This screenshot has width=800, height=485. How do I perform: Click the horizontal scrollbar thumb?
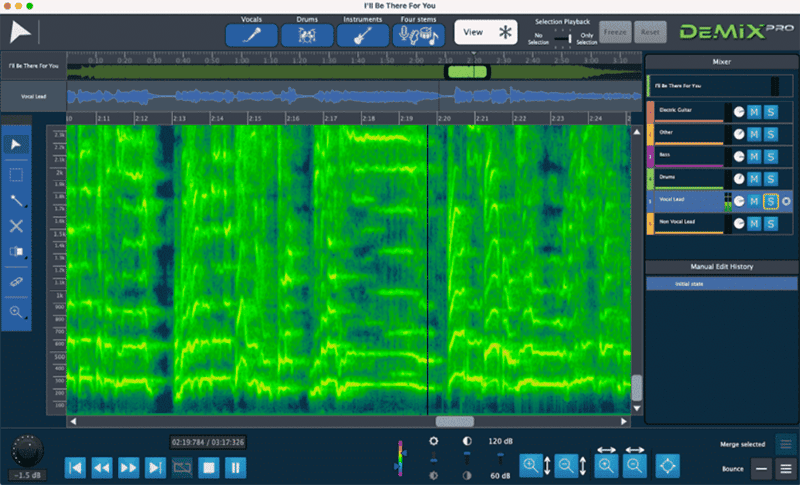455,421
